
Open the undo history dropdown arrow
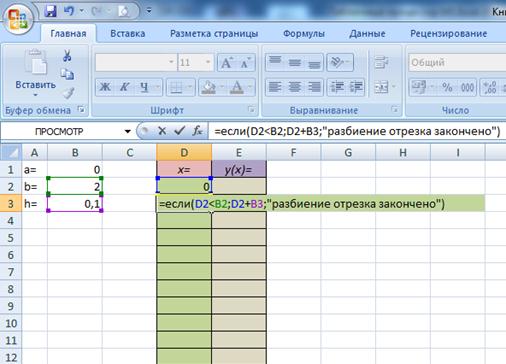click(x=82, y=11)
